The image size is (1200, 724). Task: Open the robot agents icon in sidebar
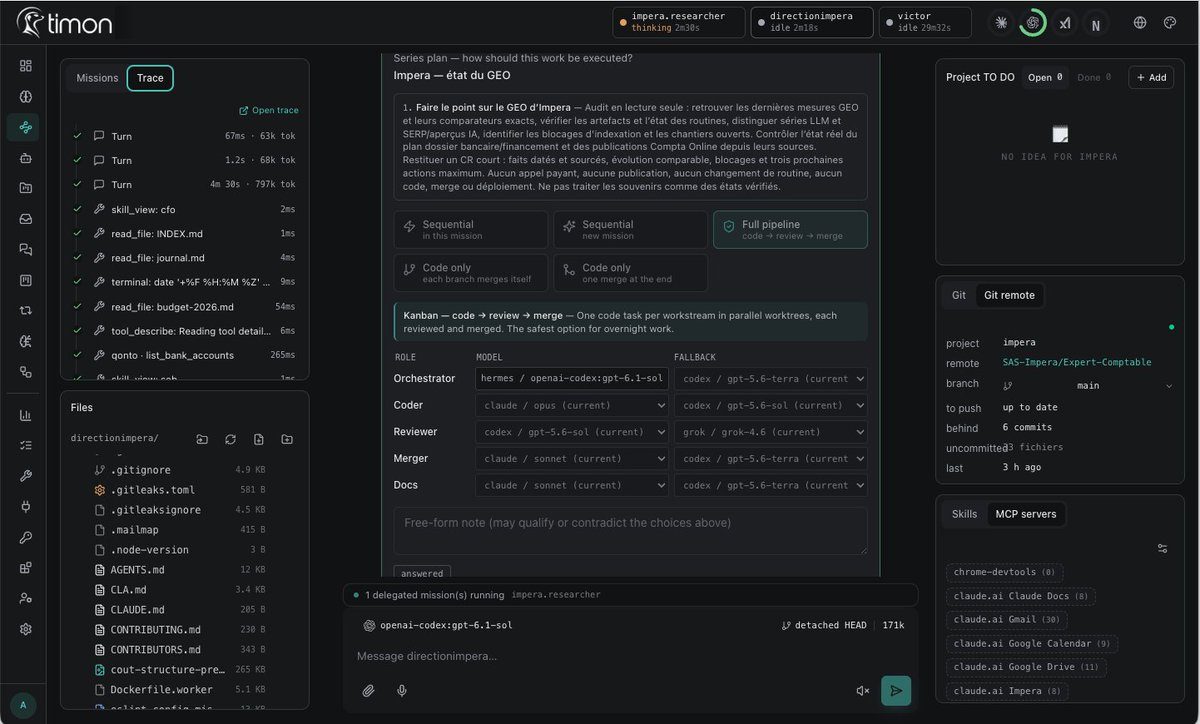(26, 158)
